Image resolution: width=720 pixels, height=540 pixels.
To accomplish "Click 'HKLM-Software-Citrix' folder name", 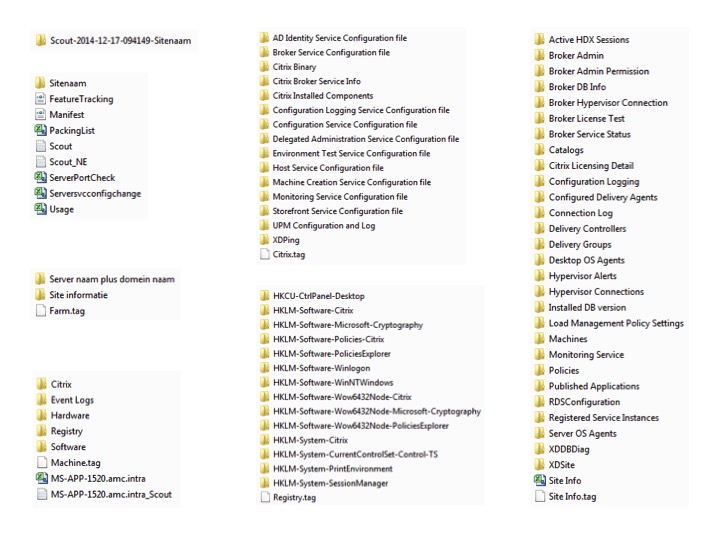I will pos(313,310).
